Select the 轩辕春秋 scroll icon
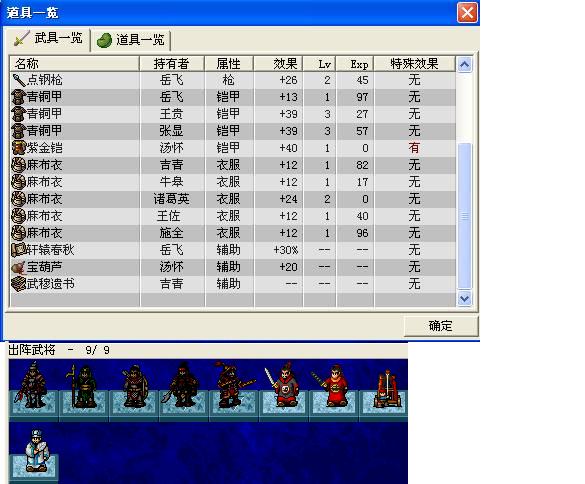585x484 pixels. pyautogui.click(x=18, y=250)
